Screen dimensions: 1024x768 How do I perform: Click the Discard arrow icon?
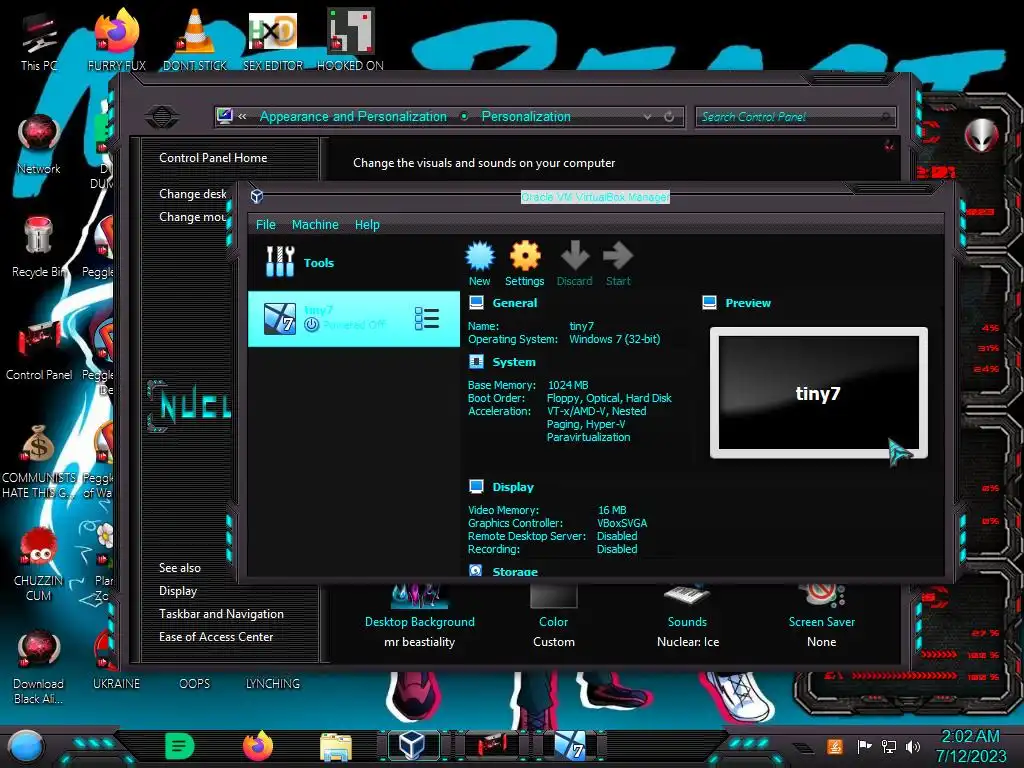[575, 263]
